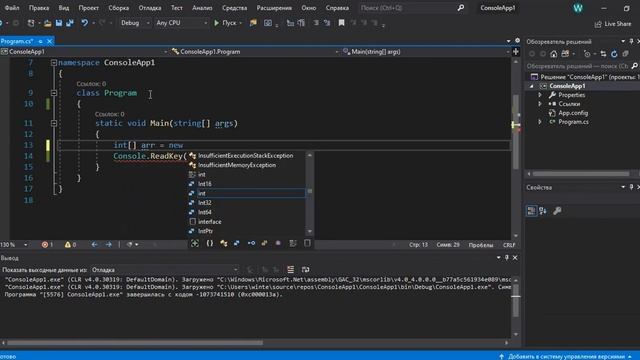The image size is (640, 360).
Task: Click the pin icon of Solution Explorer panel
Action: click(x=631, y=42)
